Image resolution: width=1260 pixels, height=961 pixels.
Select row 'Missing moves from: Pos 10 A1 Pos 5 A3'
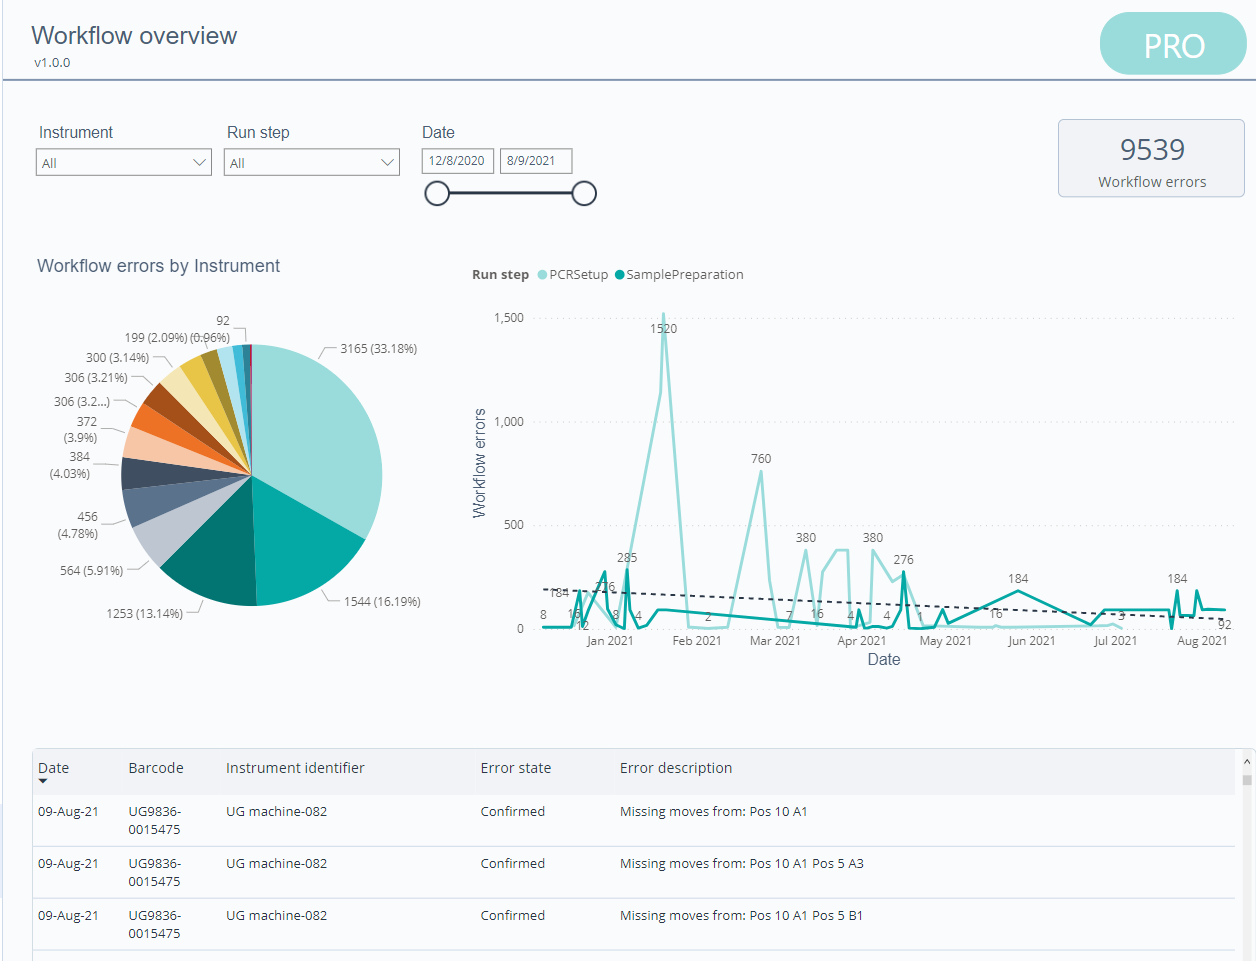[x=634, y=872]
